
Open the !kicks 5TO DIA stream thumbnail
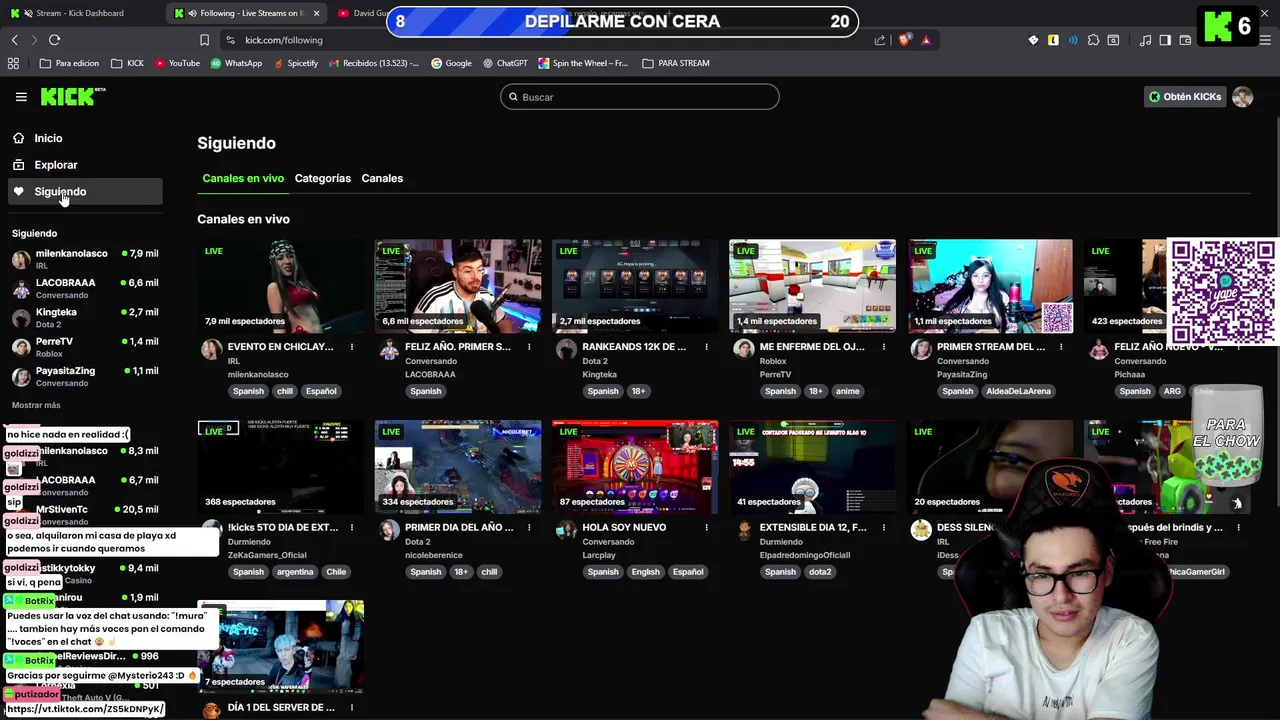pyautogui.click(x=281, y=466)
